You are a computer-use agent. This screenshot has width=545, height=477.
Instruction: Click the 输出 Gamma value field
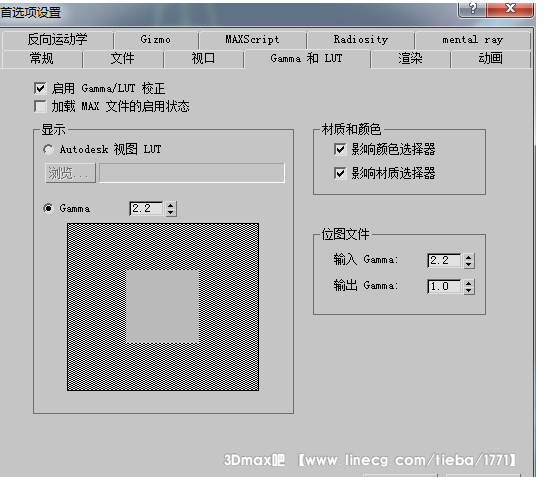coord(444,286)
